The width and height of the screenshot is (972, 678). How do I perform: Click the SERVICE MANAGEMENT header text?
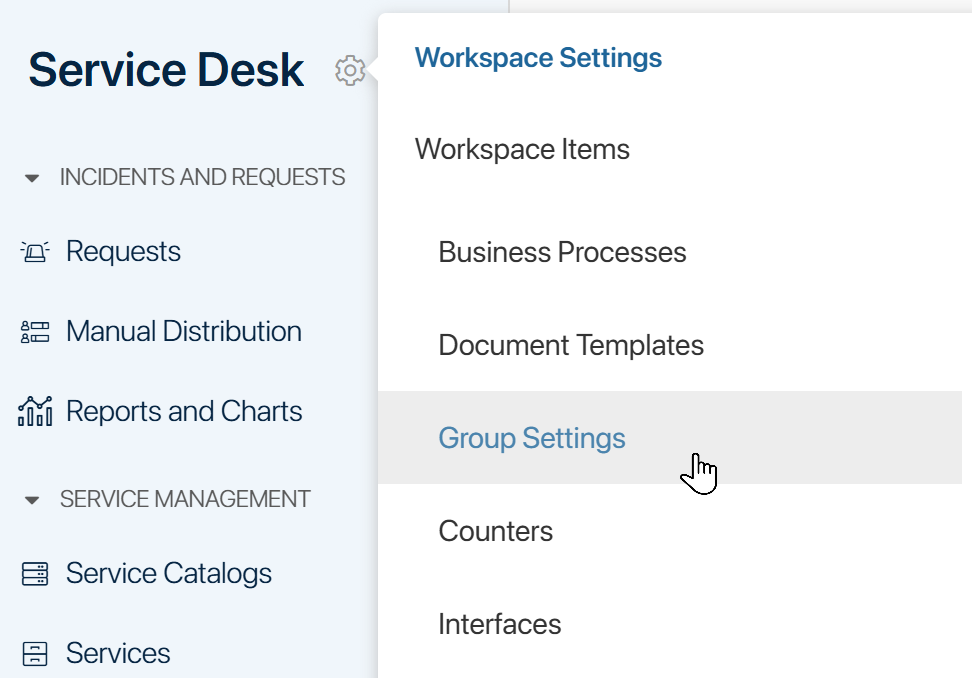tap(185, 499)
